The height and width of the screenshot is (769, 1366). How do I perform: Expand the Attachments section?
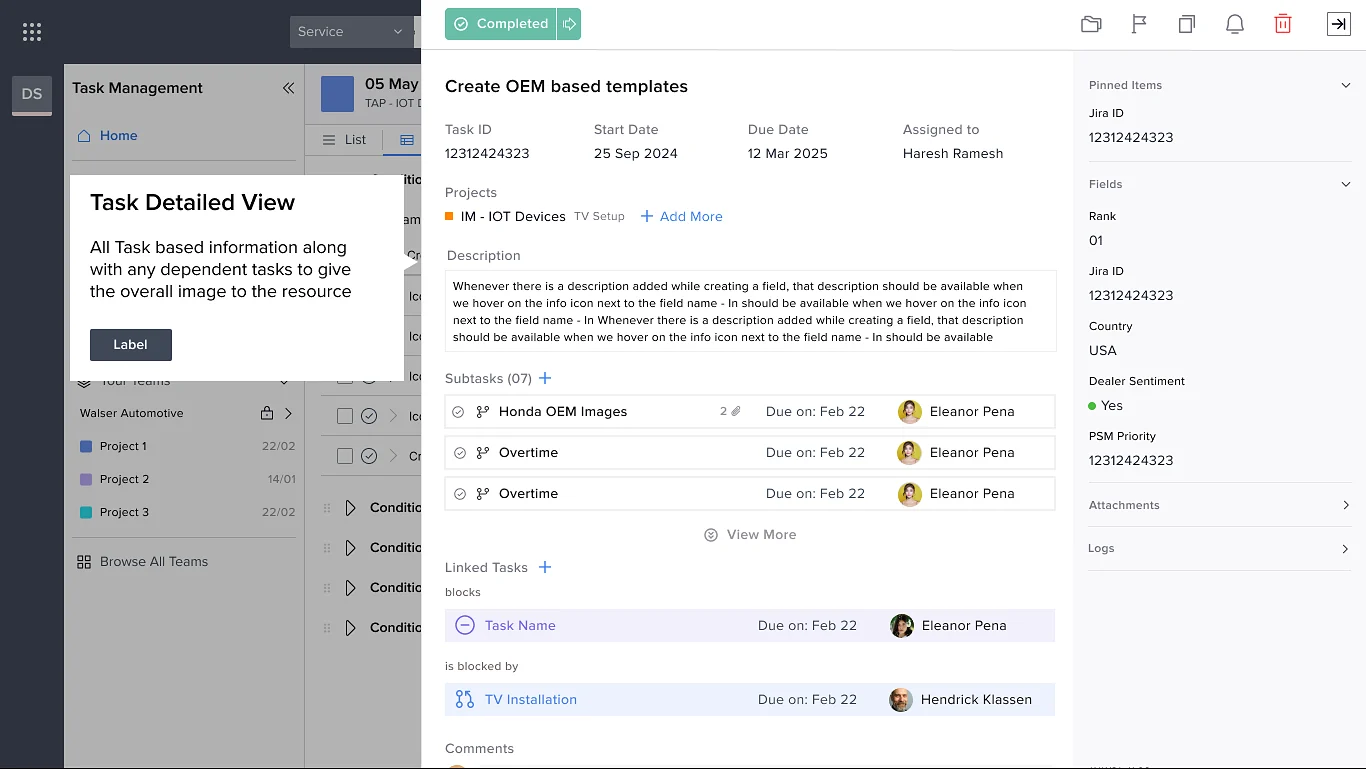tap(1346, 505)
